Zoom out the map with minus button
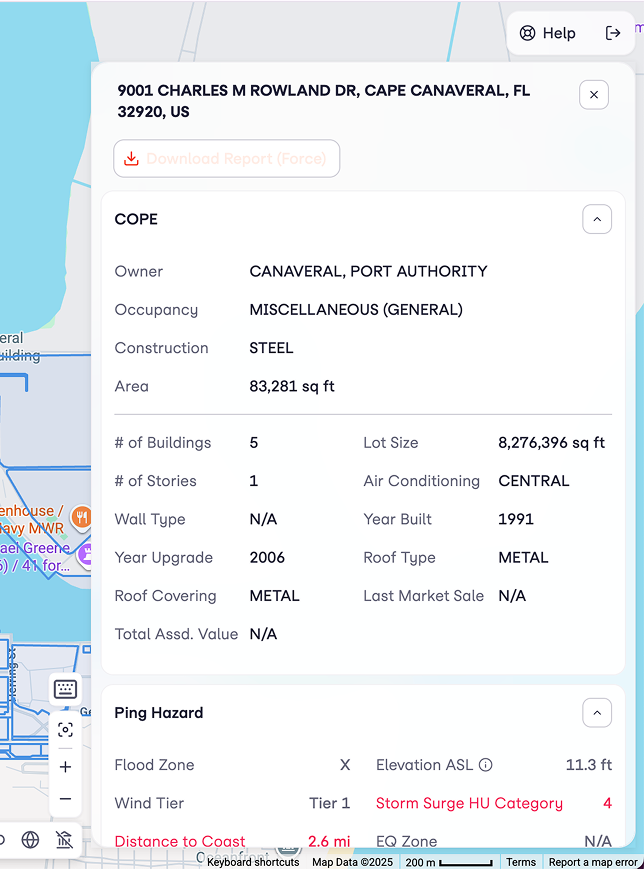 click(65, 799)
